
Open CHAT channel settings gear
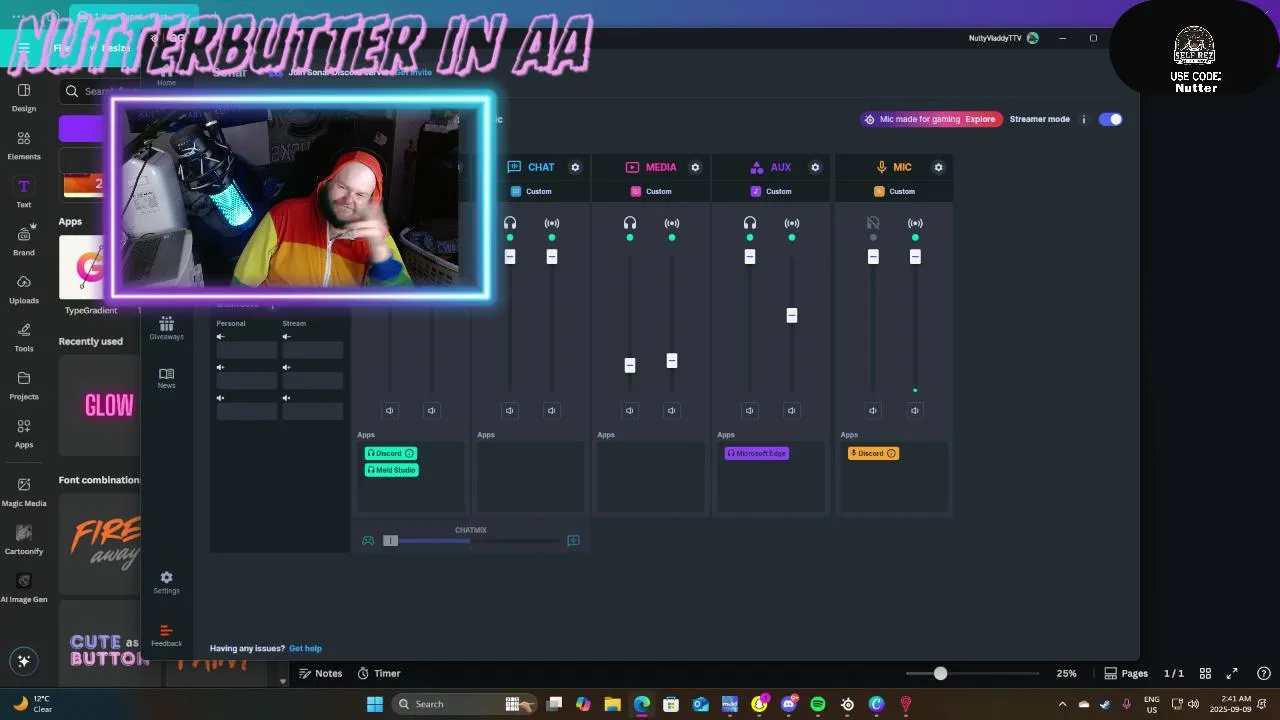click(x=575, y=167)
